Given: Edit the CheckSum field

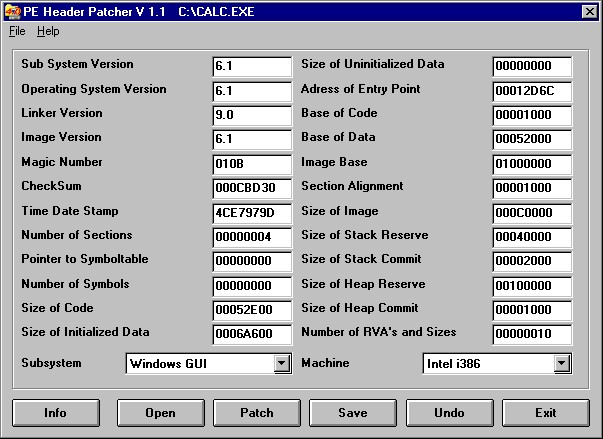Looking at the screenshot, I should tap(252, 188).
